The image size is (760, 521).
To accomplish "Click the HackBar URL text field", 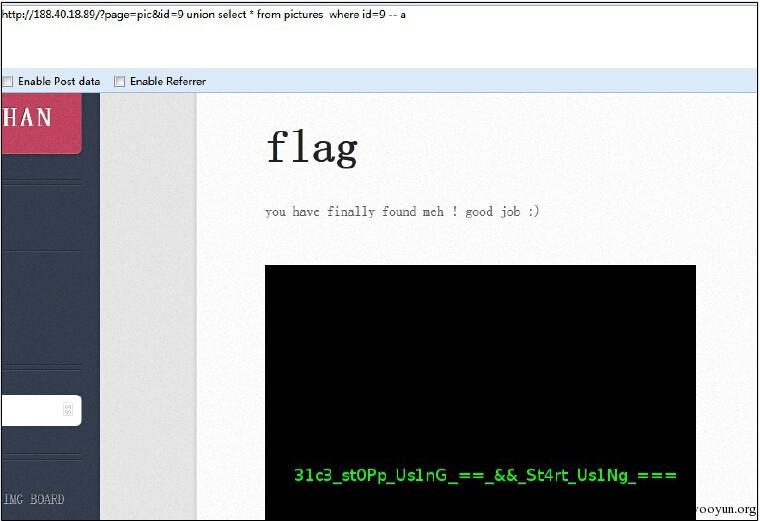I will click(x=379, y=36).
